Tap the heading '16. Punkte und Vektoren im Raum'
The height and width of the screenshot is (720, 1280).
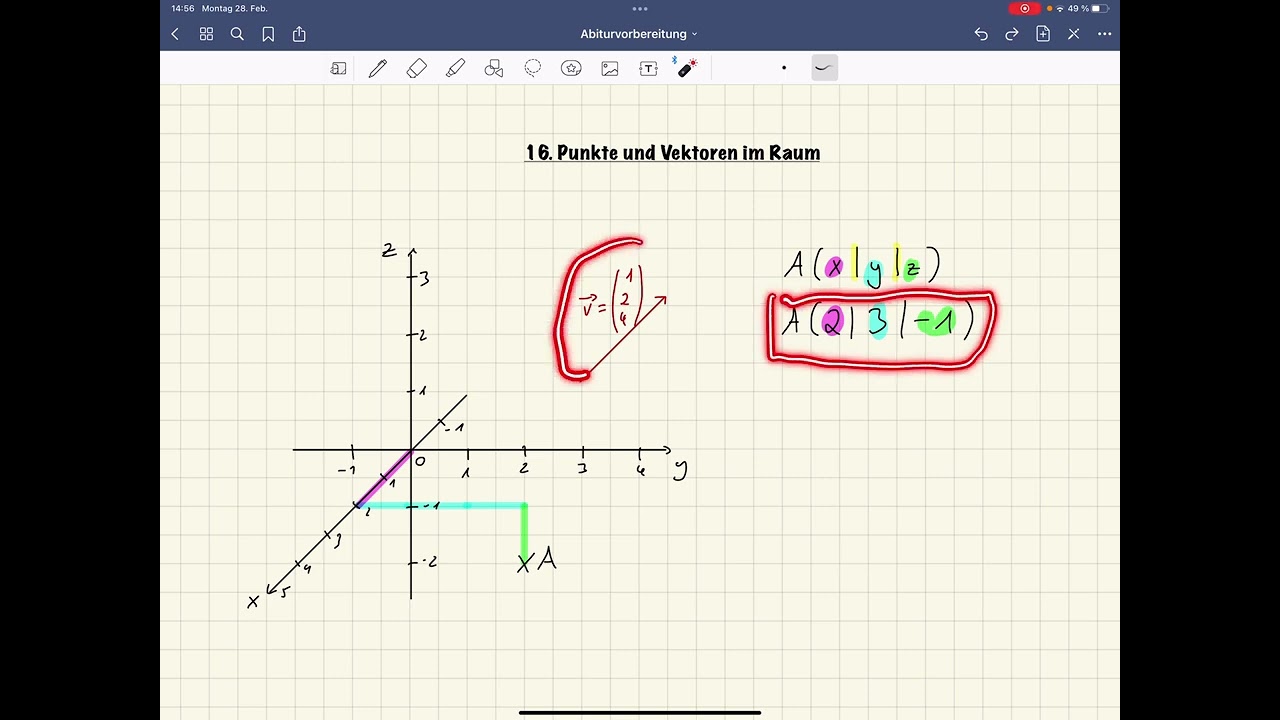[673, 153]
